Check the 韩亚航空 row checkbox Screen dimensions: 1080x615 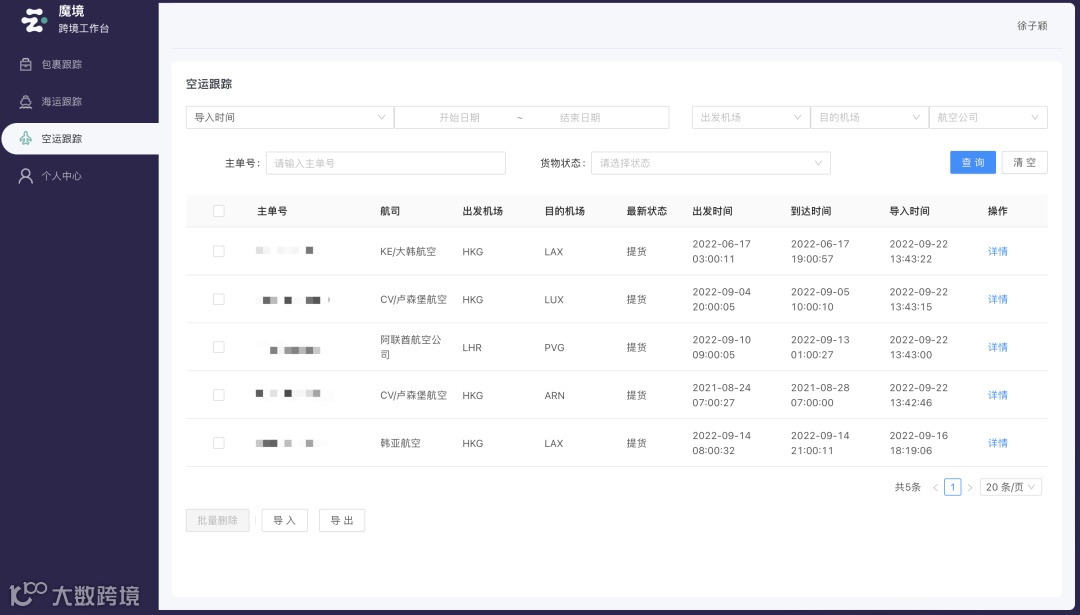(218, 443)
